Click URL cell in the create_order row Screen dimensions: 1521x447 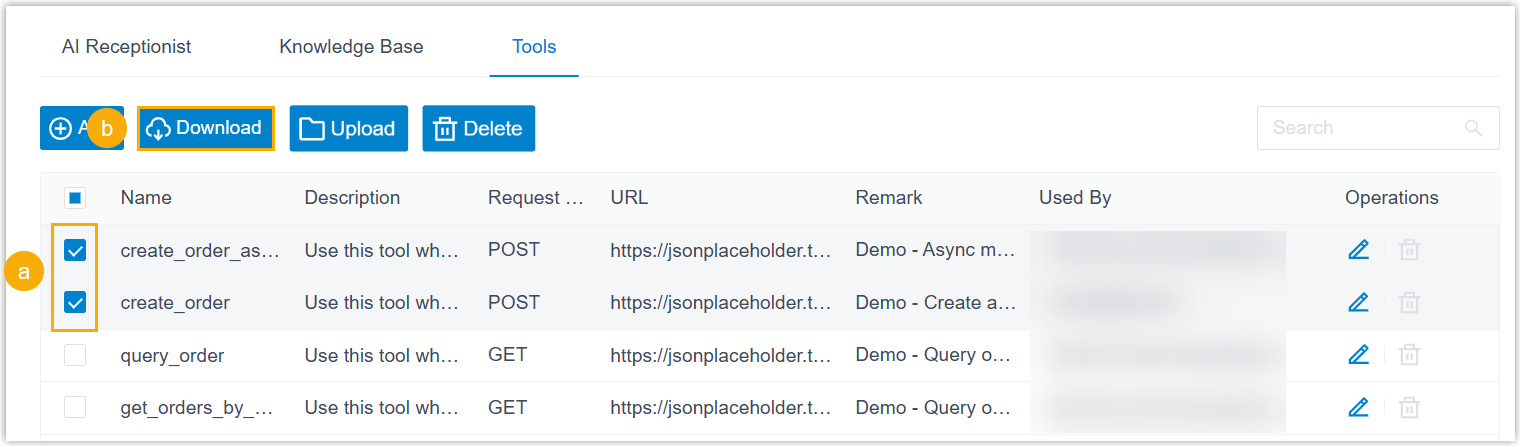click(721, 303)
